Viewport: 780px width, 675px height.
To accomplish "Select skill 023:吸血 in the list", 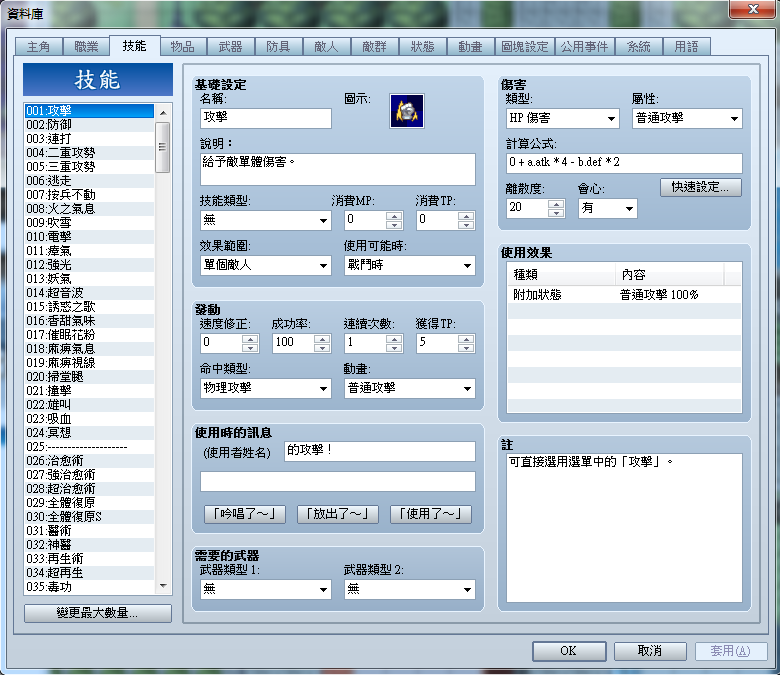I will tap(90, 418).
